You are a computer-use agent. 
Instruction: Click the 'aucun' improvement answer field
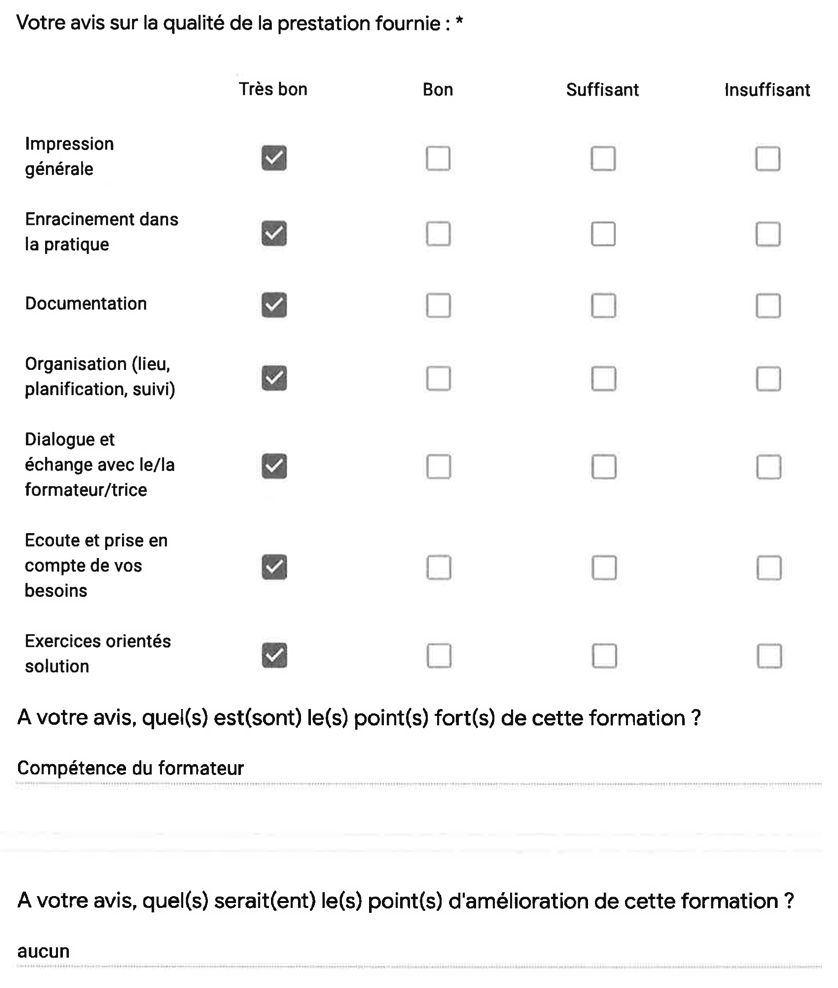click(419, 952)
